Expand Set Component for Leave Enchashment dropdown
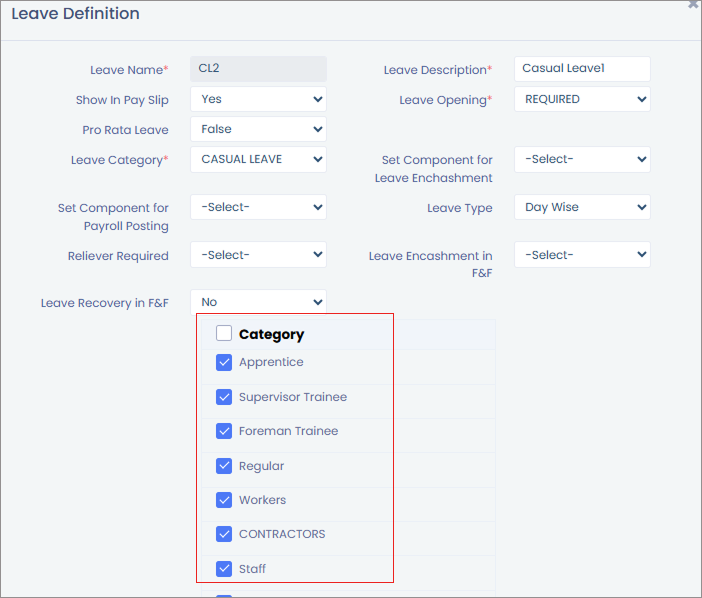Screen dimensions: 702x598 coord(582,159)
